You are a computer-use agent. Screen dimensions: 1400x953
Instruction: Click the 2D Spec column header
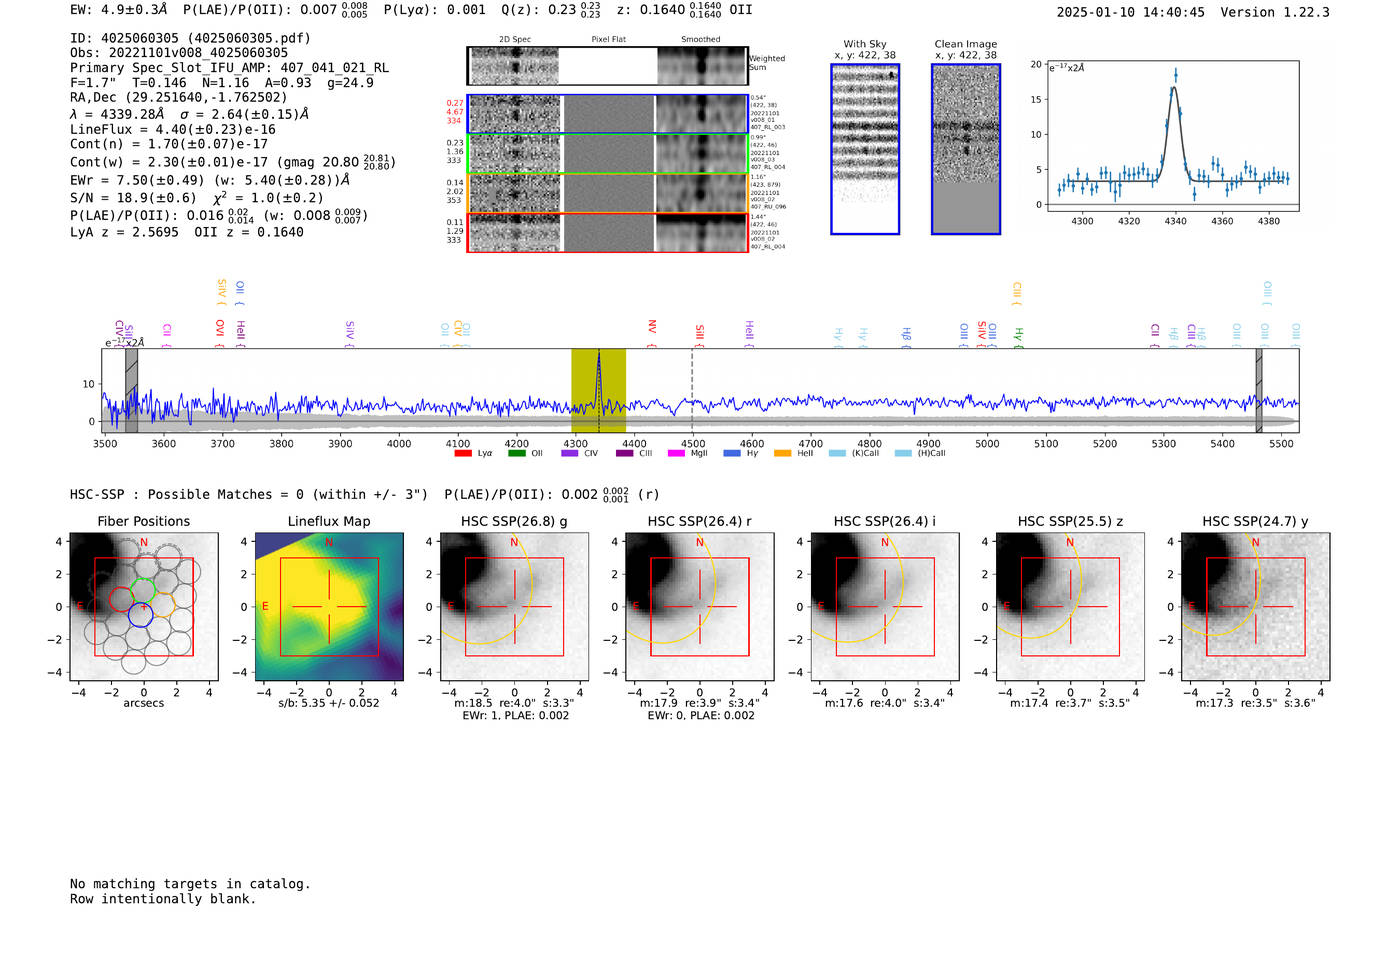pyautogui.click(x=515, y=40)
